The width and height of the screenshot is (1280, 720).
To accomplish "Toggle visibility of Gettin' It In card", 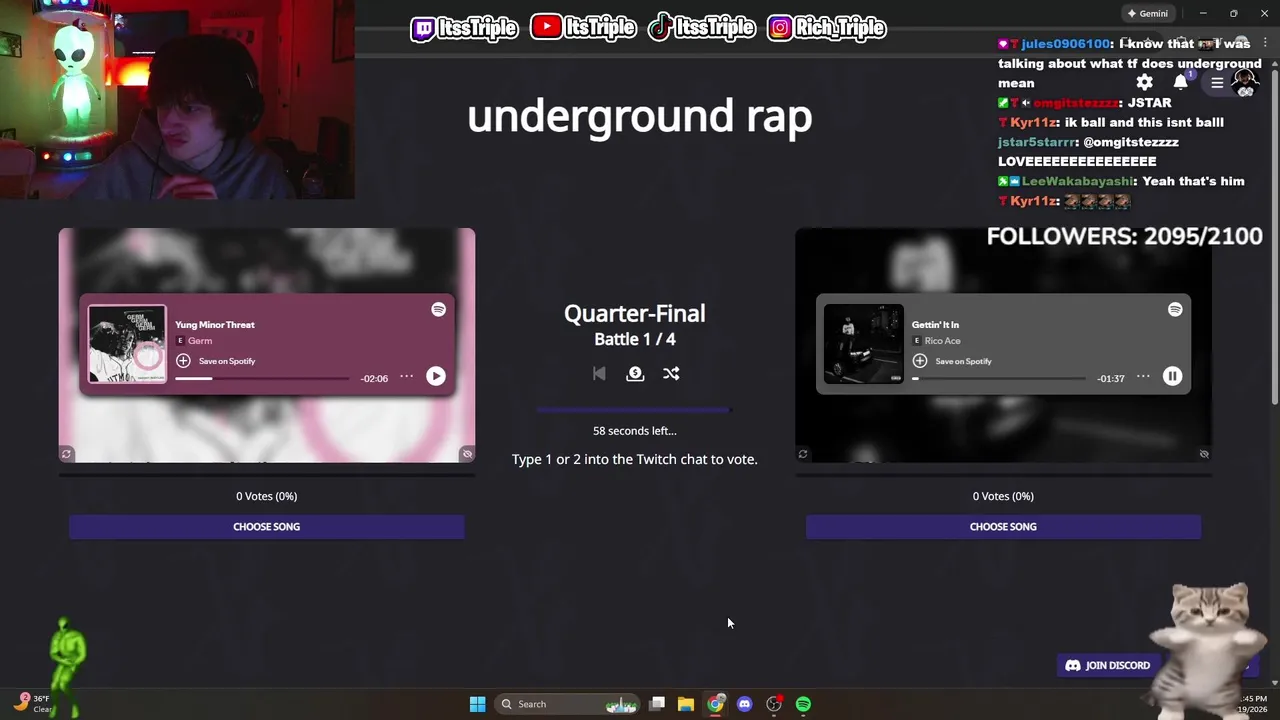I will click(x=1204, y=454).
